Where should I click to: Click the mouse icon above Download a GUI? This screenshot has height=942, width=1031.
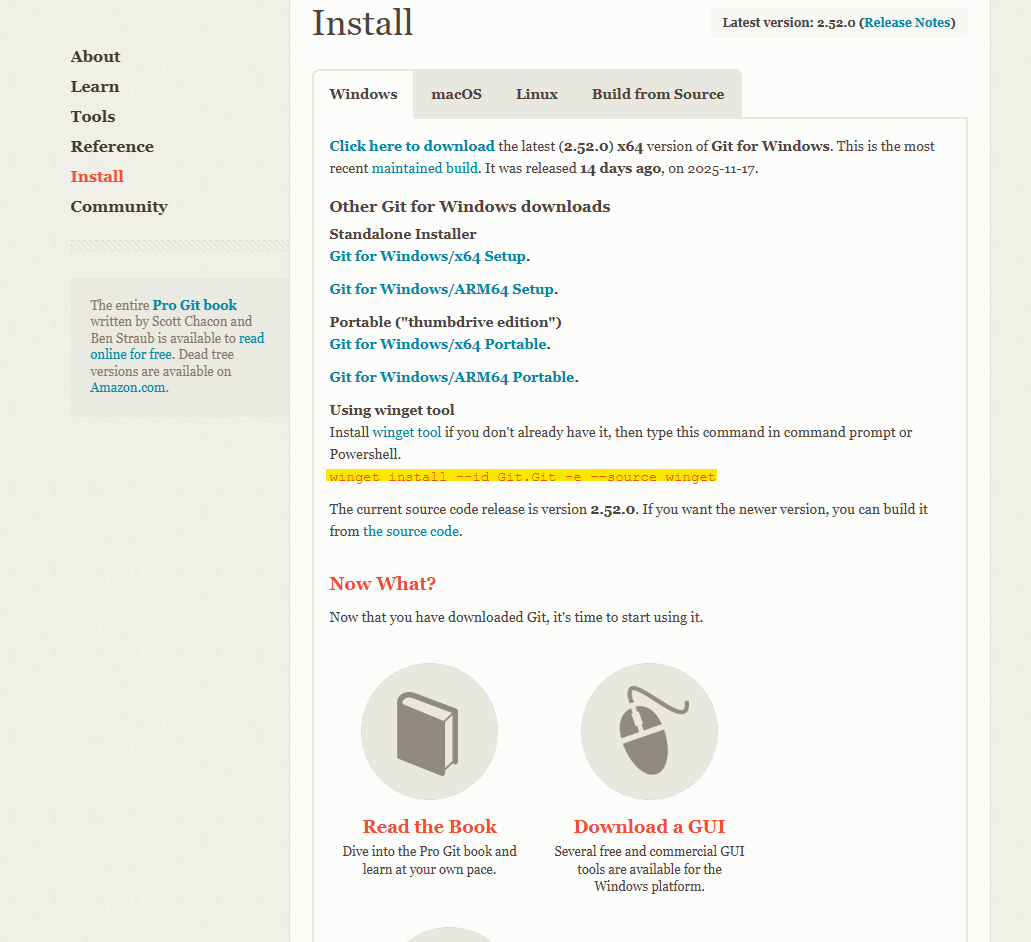click(x=649, y=731)
